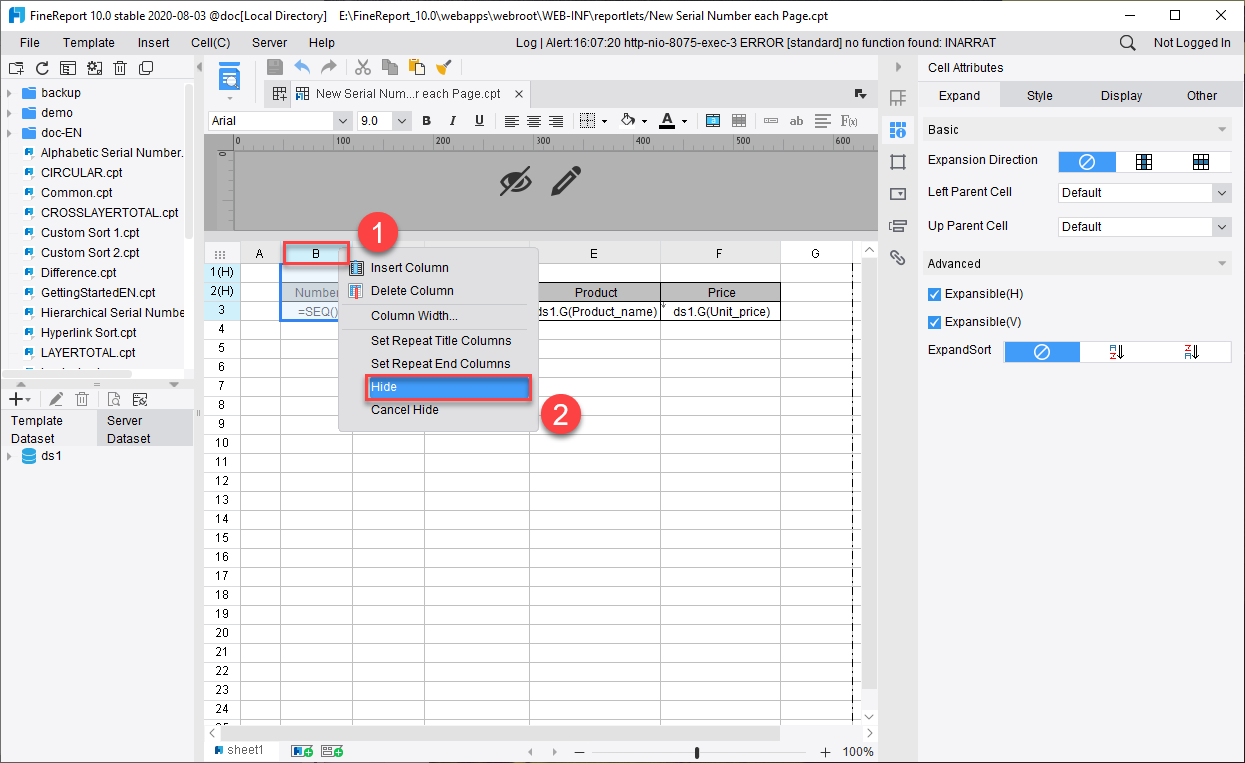Open the search magnifier icon

click(x=1127, y=43)
